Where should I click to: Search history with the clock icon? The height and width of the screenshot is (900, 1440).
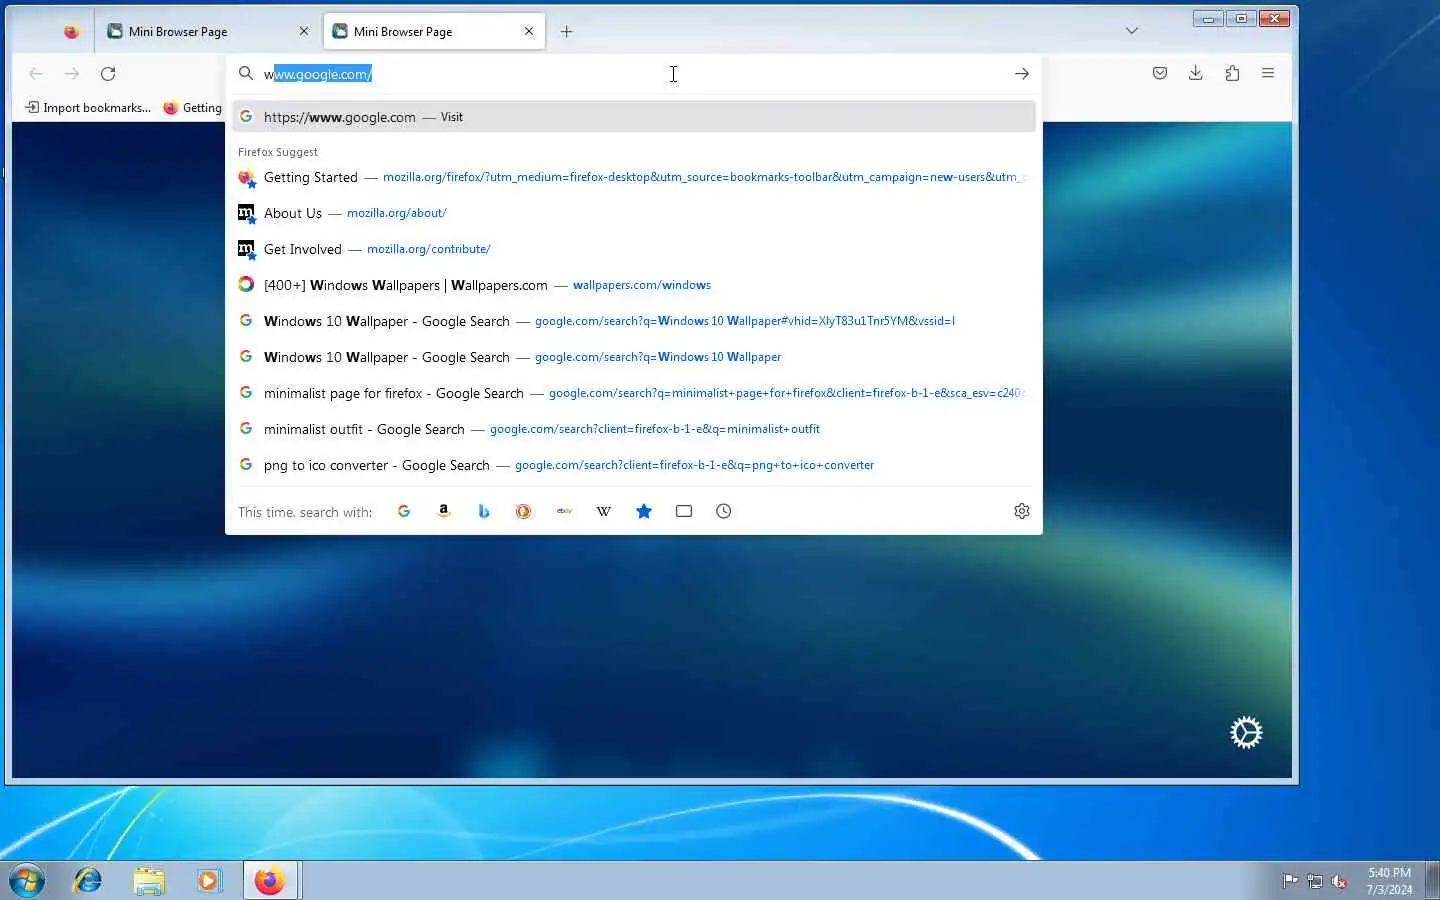coord(724,511)
